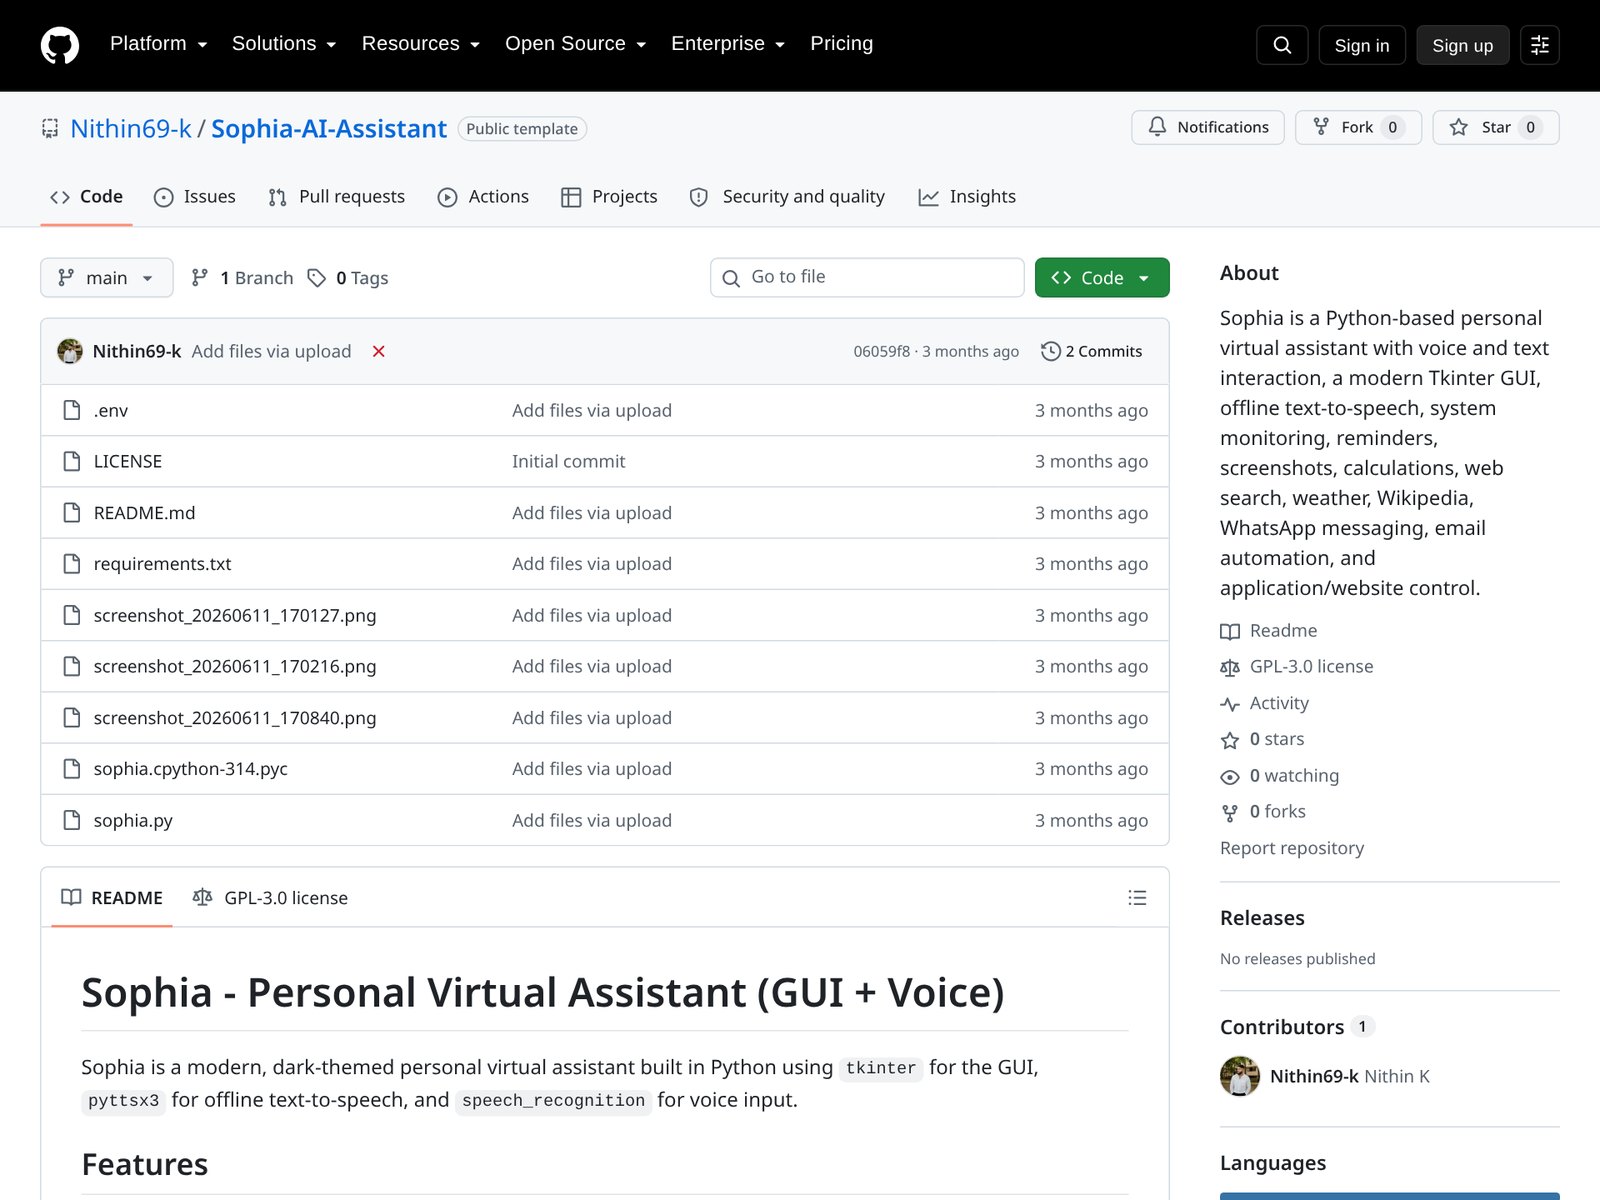The height and width of the screenshot is (1200, 1600).
Task: Expand the Resources menu
Action: 421,43
